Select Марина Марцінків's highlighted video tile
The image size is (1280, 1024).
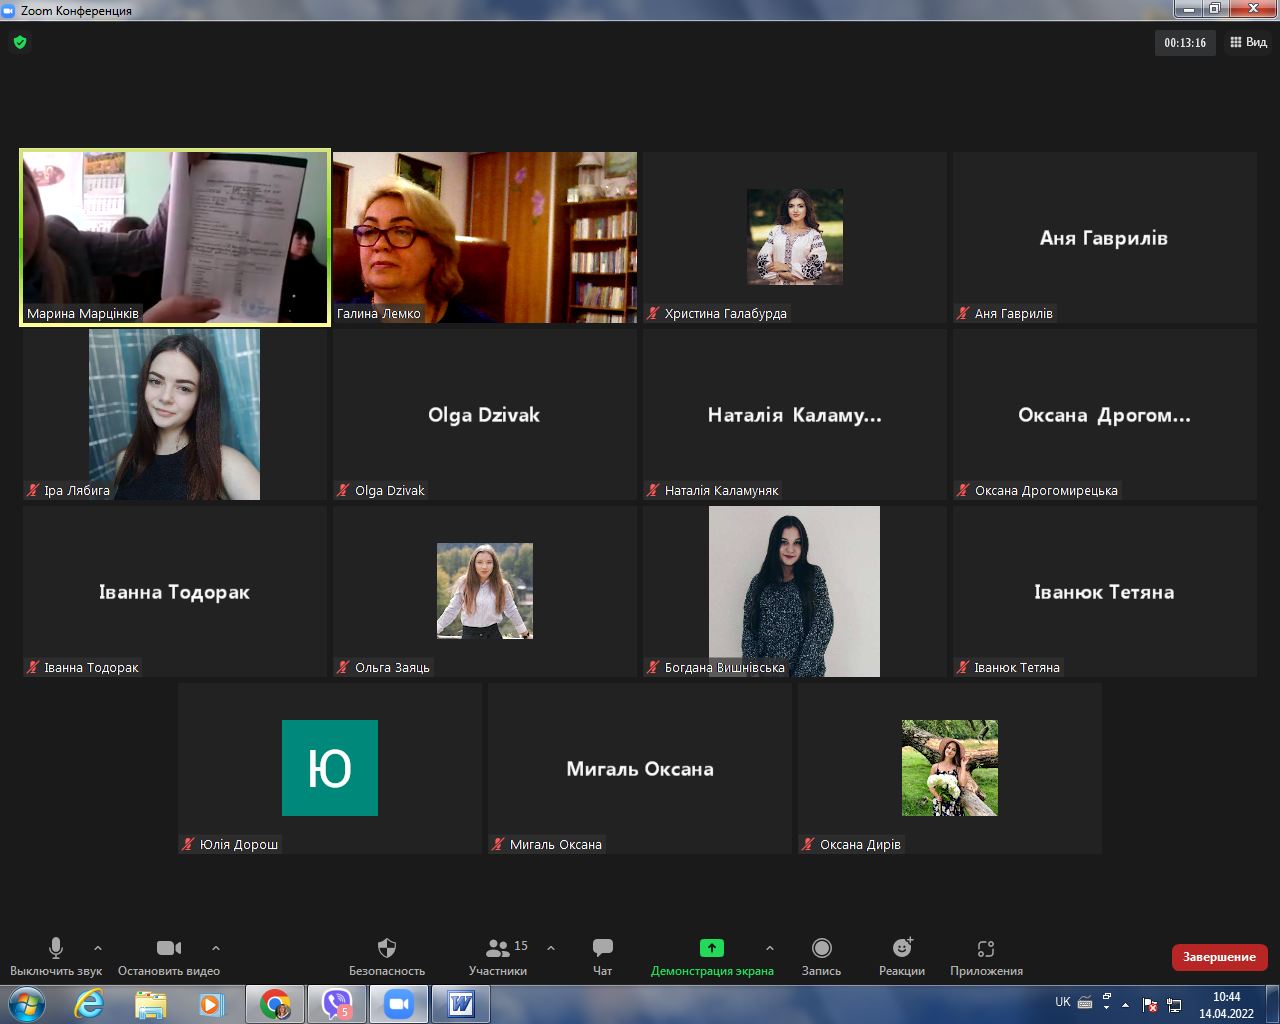(x=175, y=237)
